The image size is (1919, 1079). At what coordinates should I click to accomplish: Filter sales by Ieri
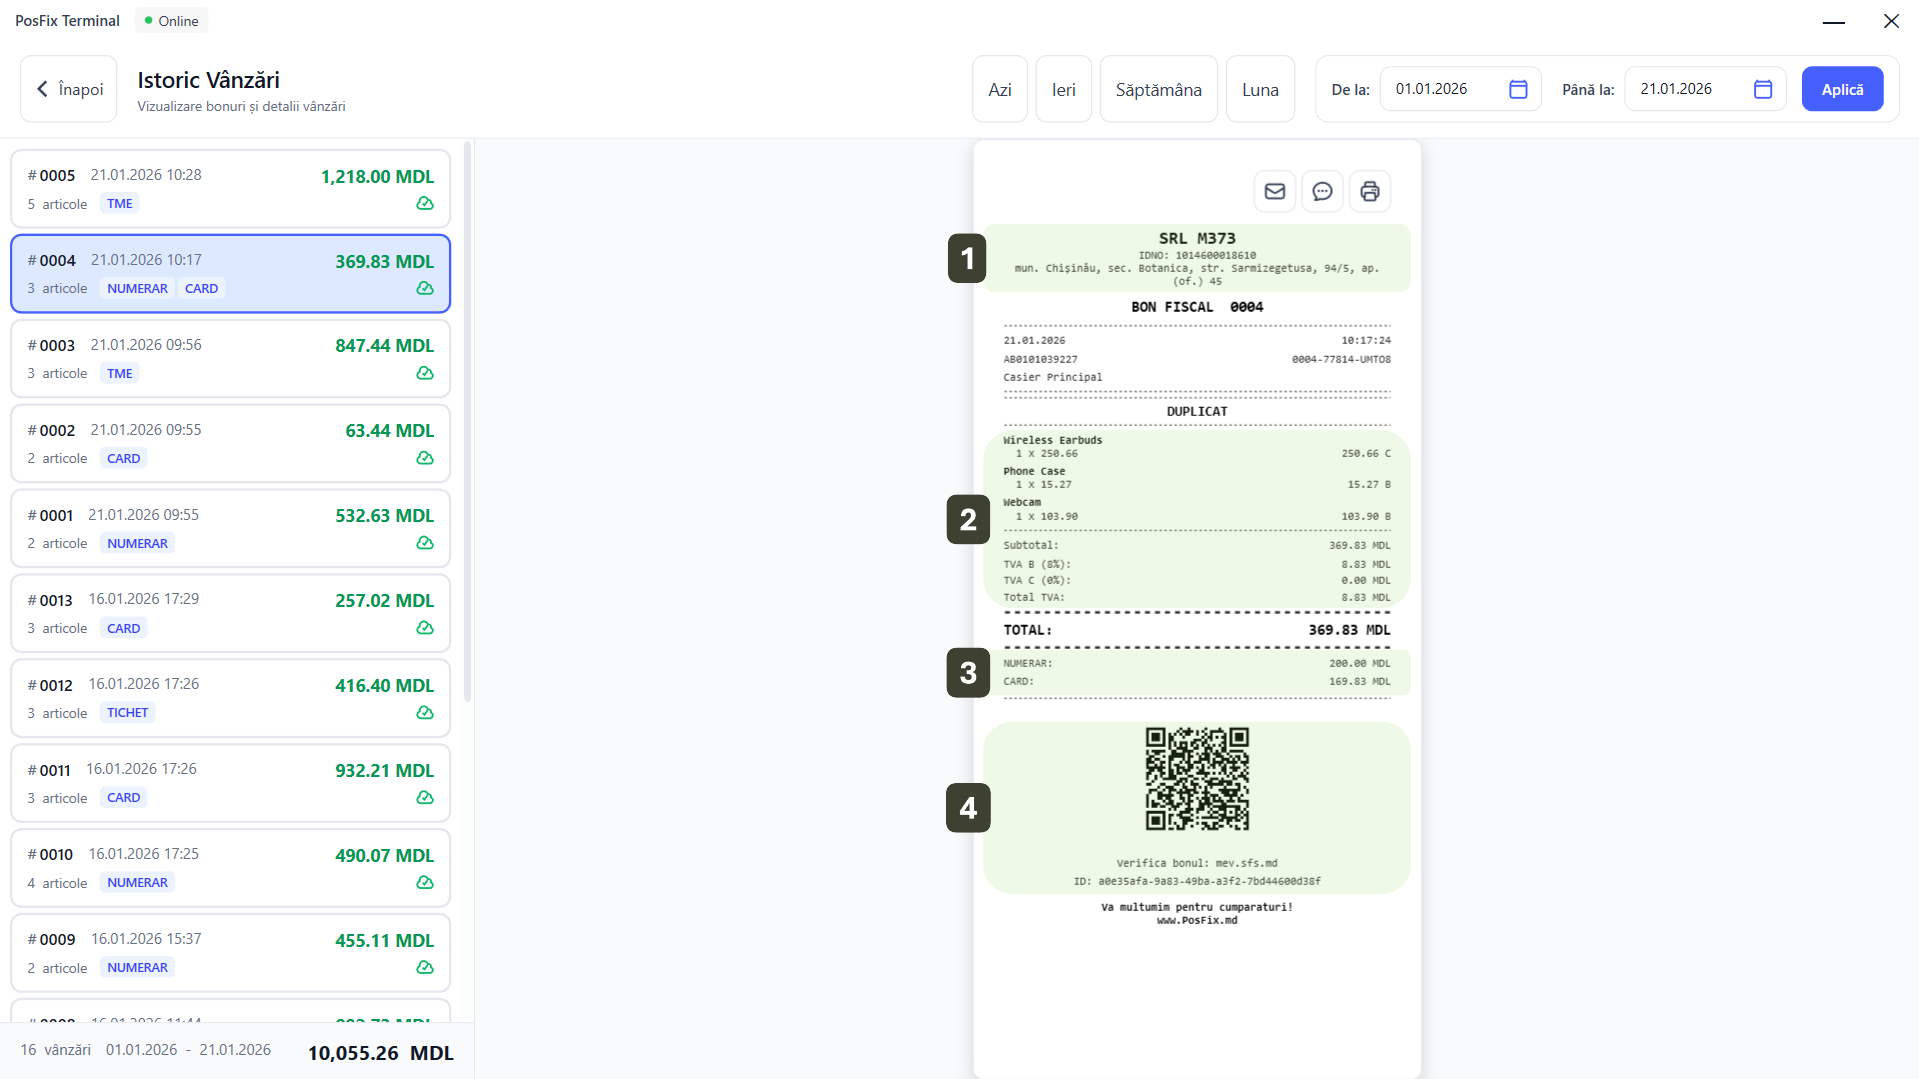tap(1063, 89)
